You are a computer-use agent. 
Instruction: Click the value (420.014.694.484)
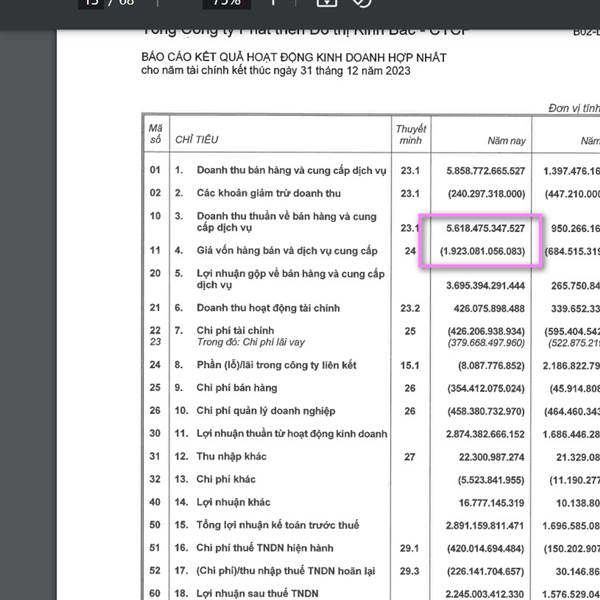(x=486, y=549)
